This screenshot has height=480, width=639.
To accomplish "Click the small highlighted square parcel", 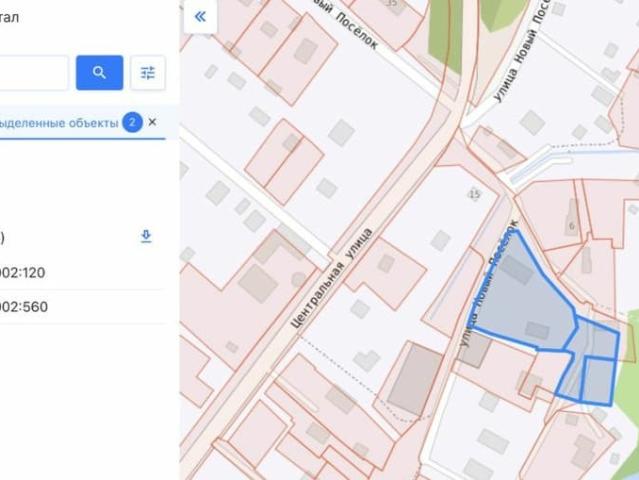I will coord(598,380).
